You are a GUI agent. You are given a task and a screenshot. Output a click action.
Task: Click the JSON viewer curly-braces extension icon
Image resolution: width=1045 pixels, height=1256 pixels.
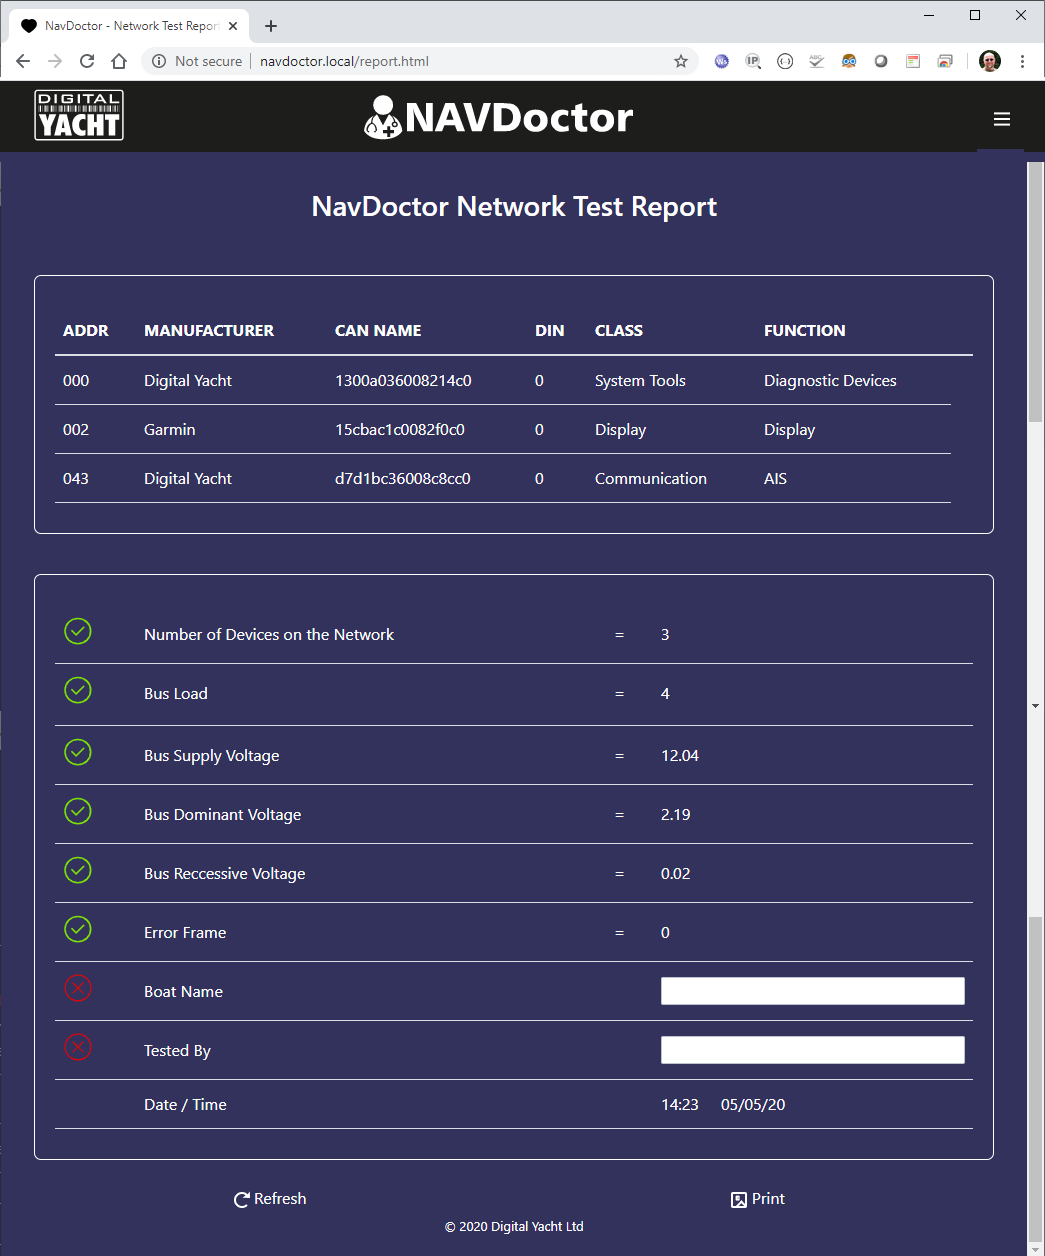(785, 61)
